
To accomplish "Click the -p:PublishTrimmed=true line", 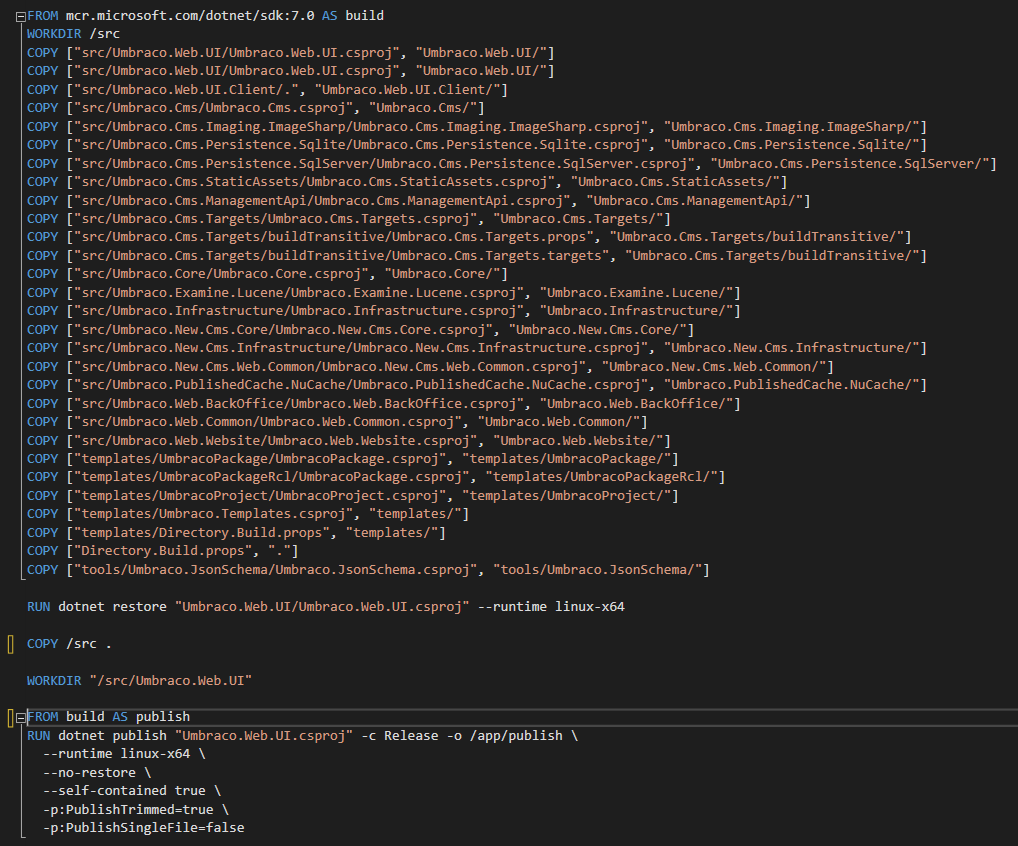I will coord(136,810).
